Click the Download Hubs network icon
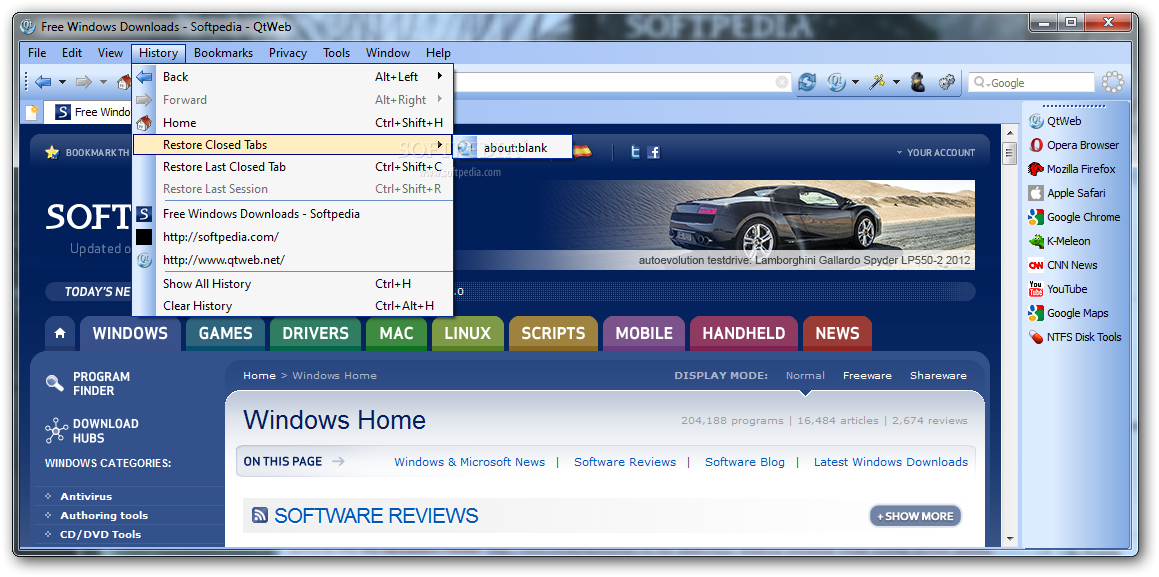Viewport: 1159px width, 577px height. pyautogui.click(x=56, y=431)
